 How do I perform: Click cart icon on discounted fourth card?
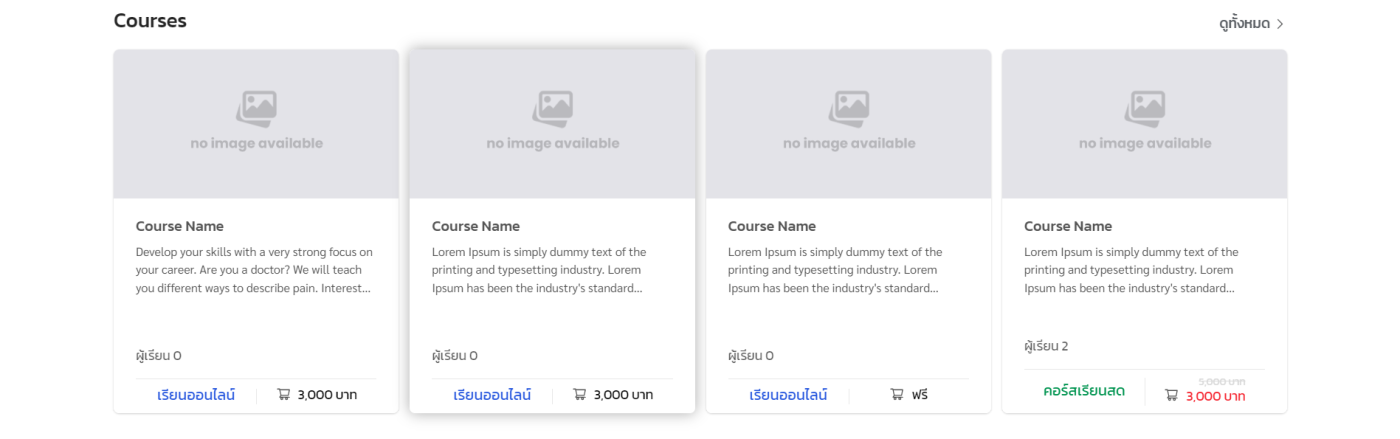[x=1171, y=395]
